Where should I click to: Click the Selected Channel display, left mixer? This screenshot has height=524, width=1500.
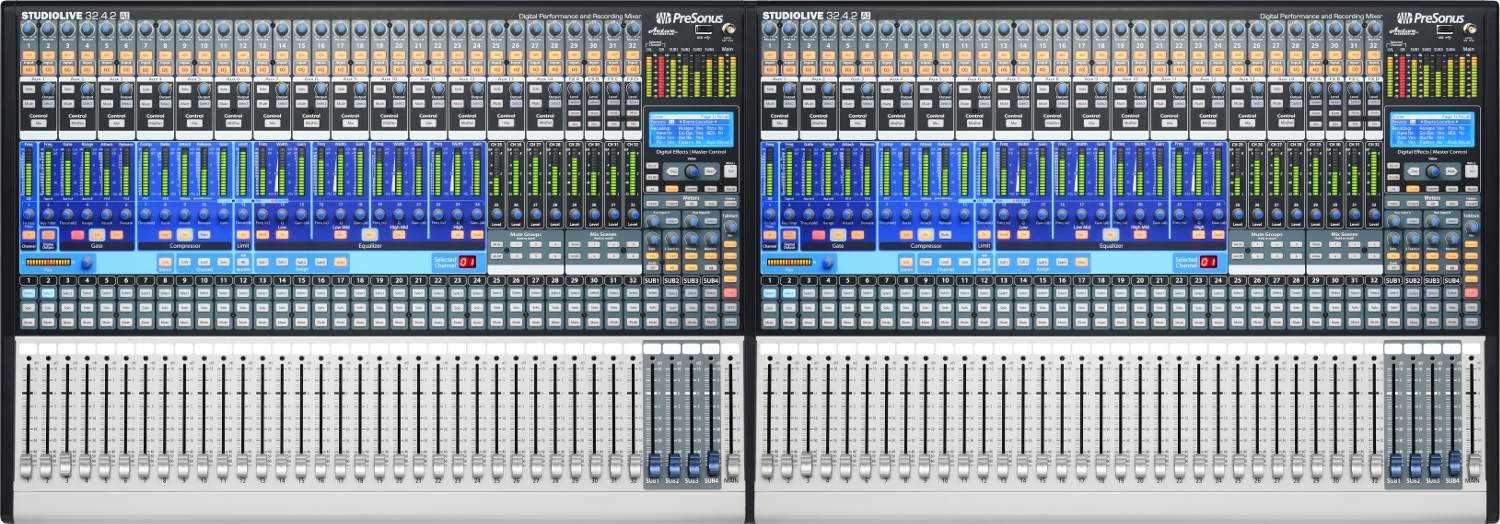[468, 262]
